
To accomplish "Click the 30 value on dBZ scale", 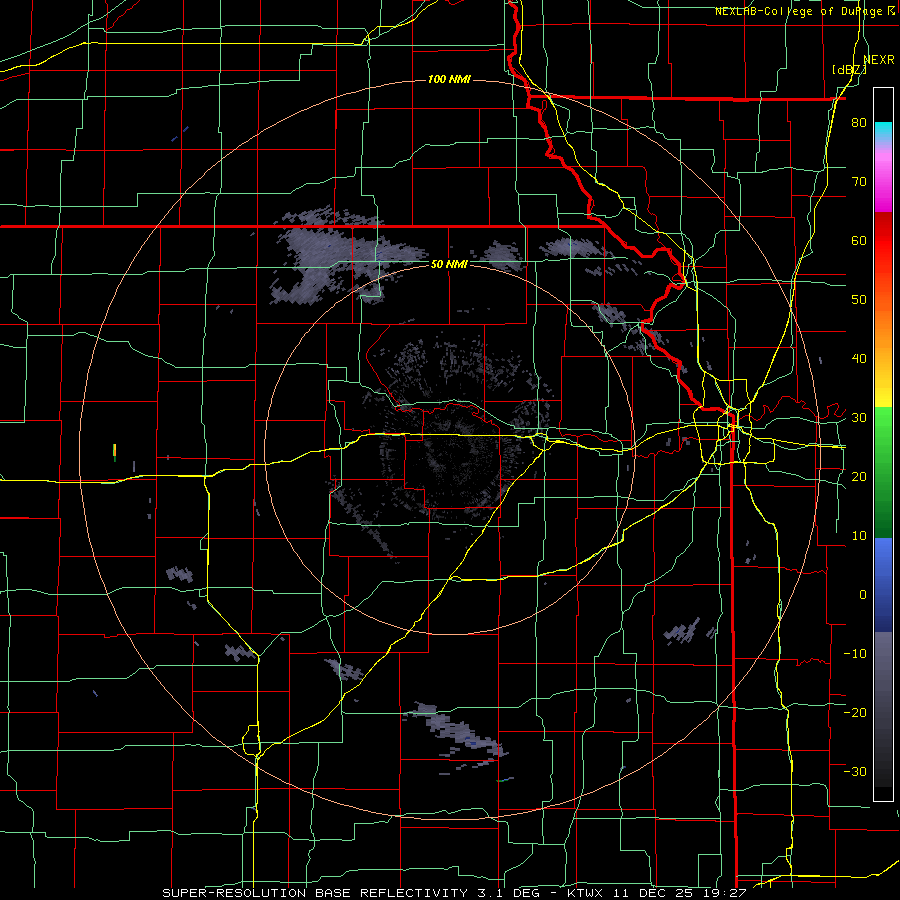I will click(859, 418).
